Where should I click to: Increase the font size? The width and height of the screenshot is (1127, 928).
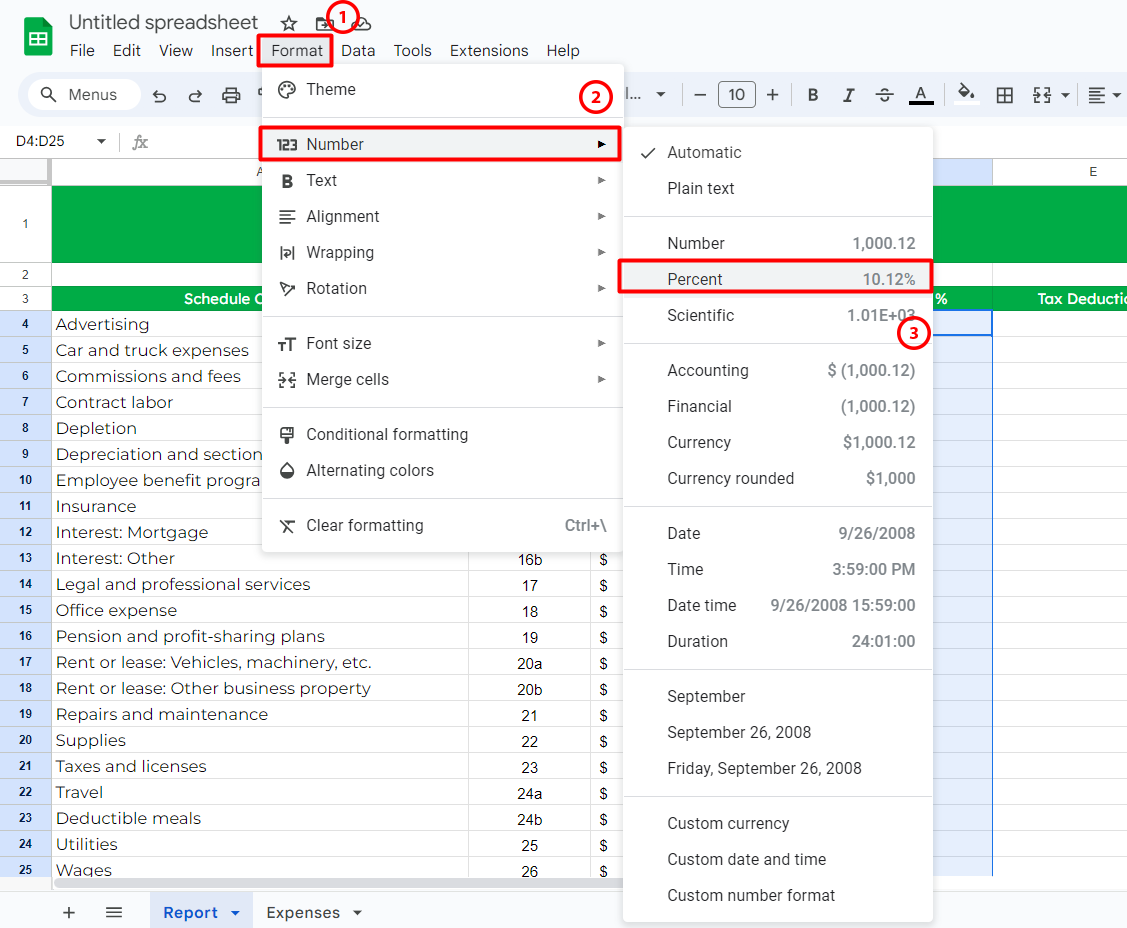pyautogui.click(x=773, y=95)
